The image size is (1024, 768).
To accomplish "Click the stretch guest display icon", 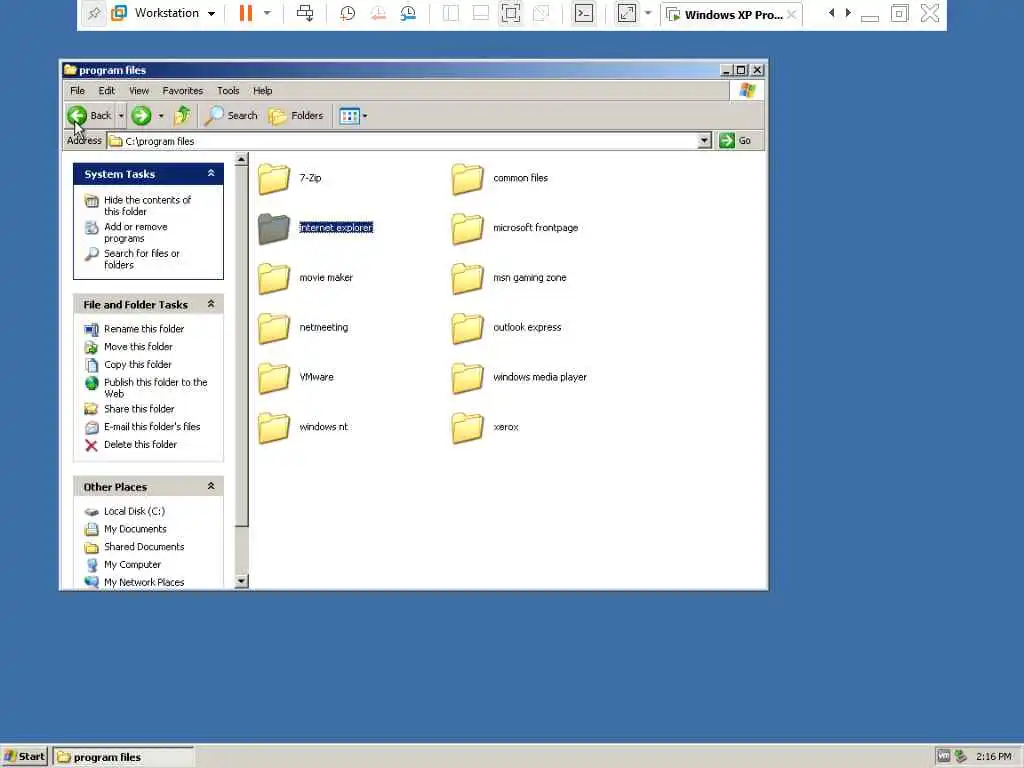I will [626, 13].
